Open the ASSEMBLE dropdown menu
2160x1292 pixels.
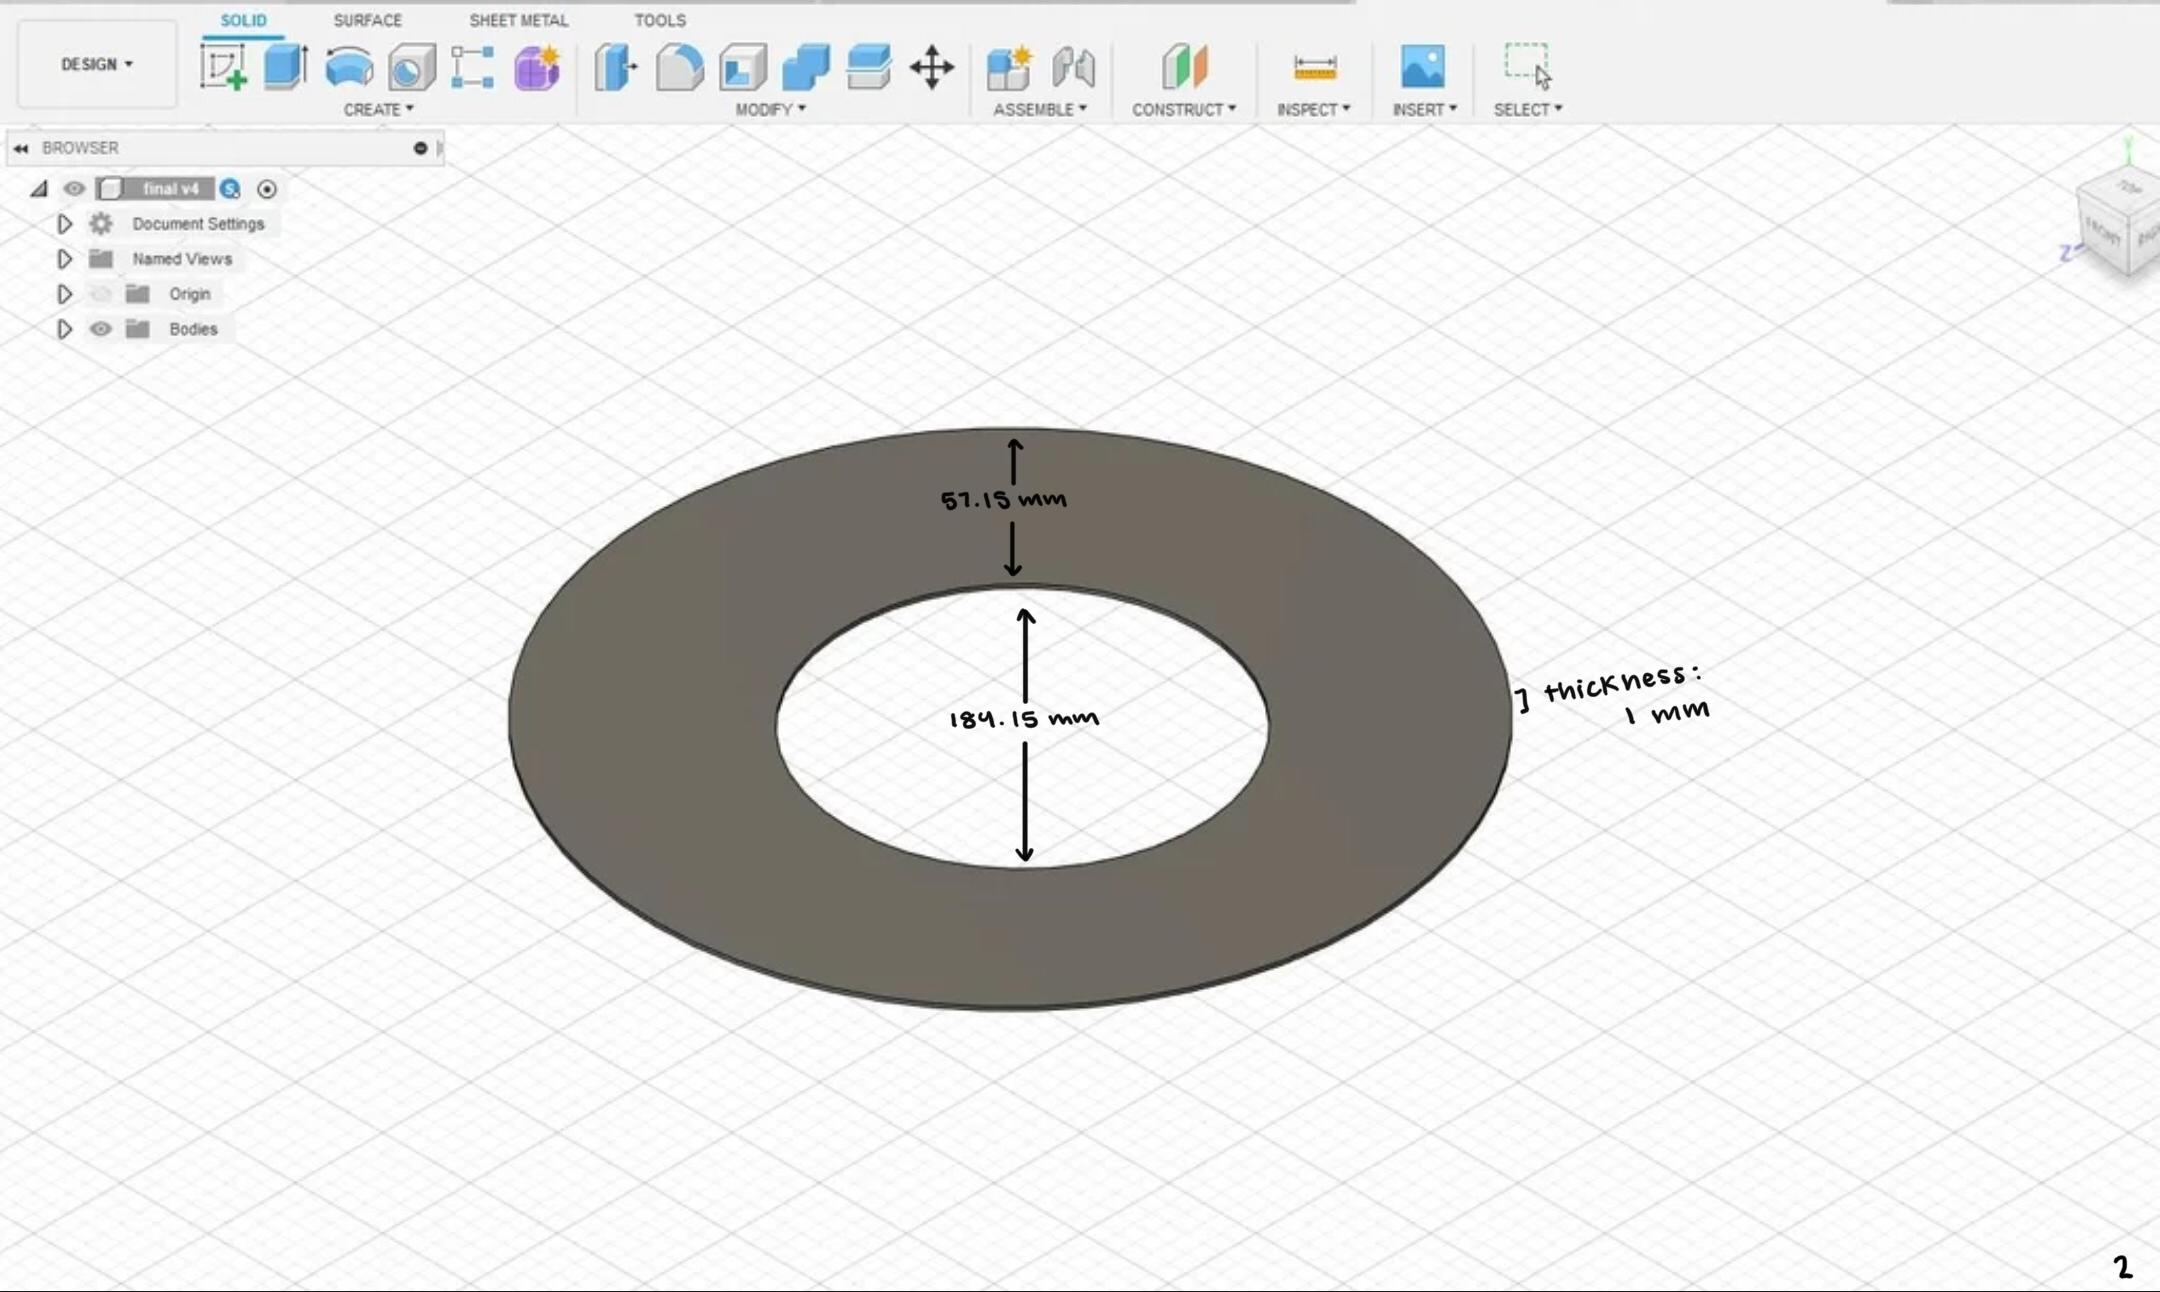coord(1039,109)
